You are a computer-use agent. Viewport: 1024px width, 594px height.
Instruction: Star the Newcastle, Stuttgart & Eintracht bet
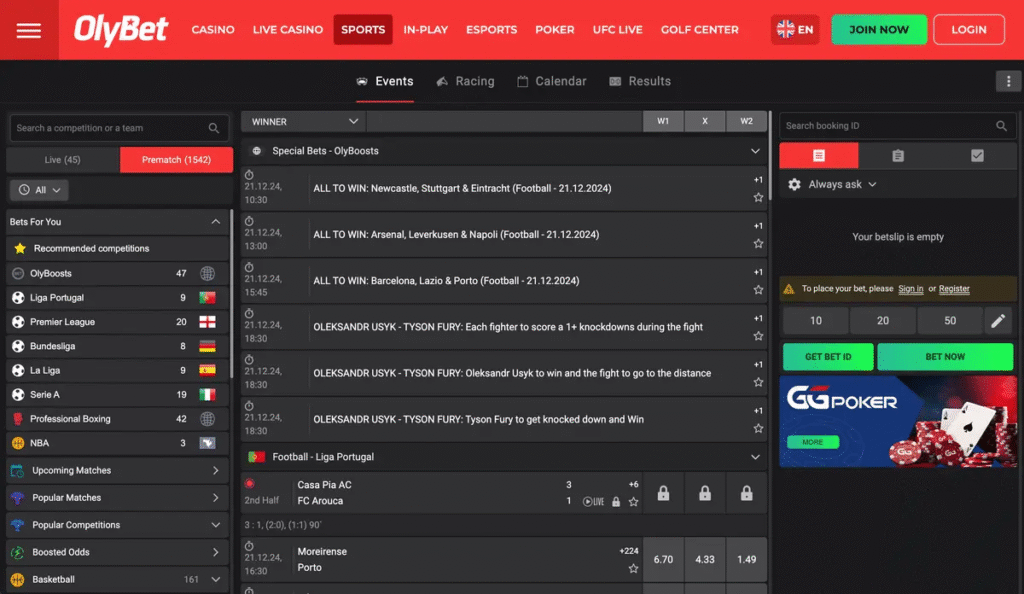pos(758,198)
